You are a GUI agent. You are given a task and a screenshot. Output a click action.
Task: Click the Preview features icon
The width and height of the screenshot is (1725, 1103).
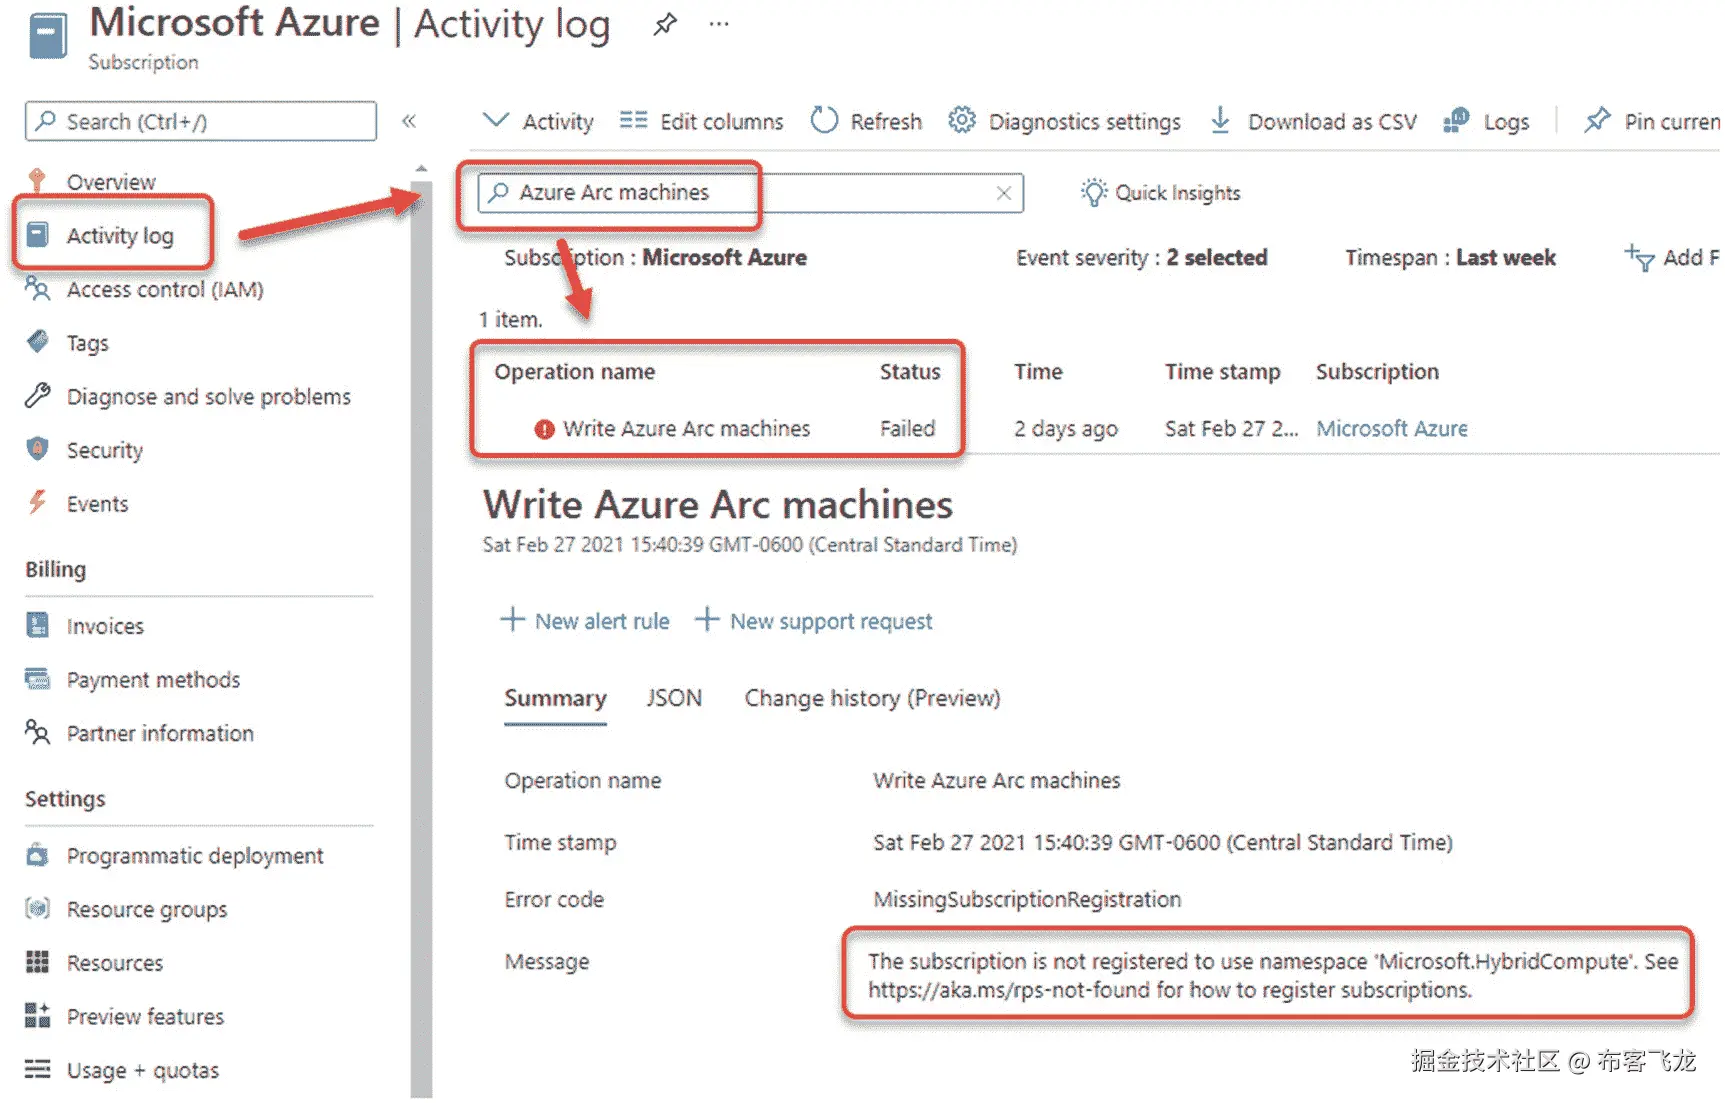(38, 1016)
